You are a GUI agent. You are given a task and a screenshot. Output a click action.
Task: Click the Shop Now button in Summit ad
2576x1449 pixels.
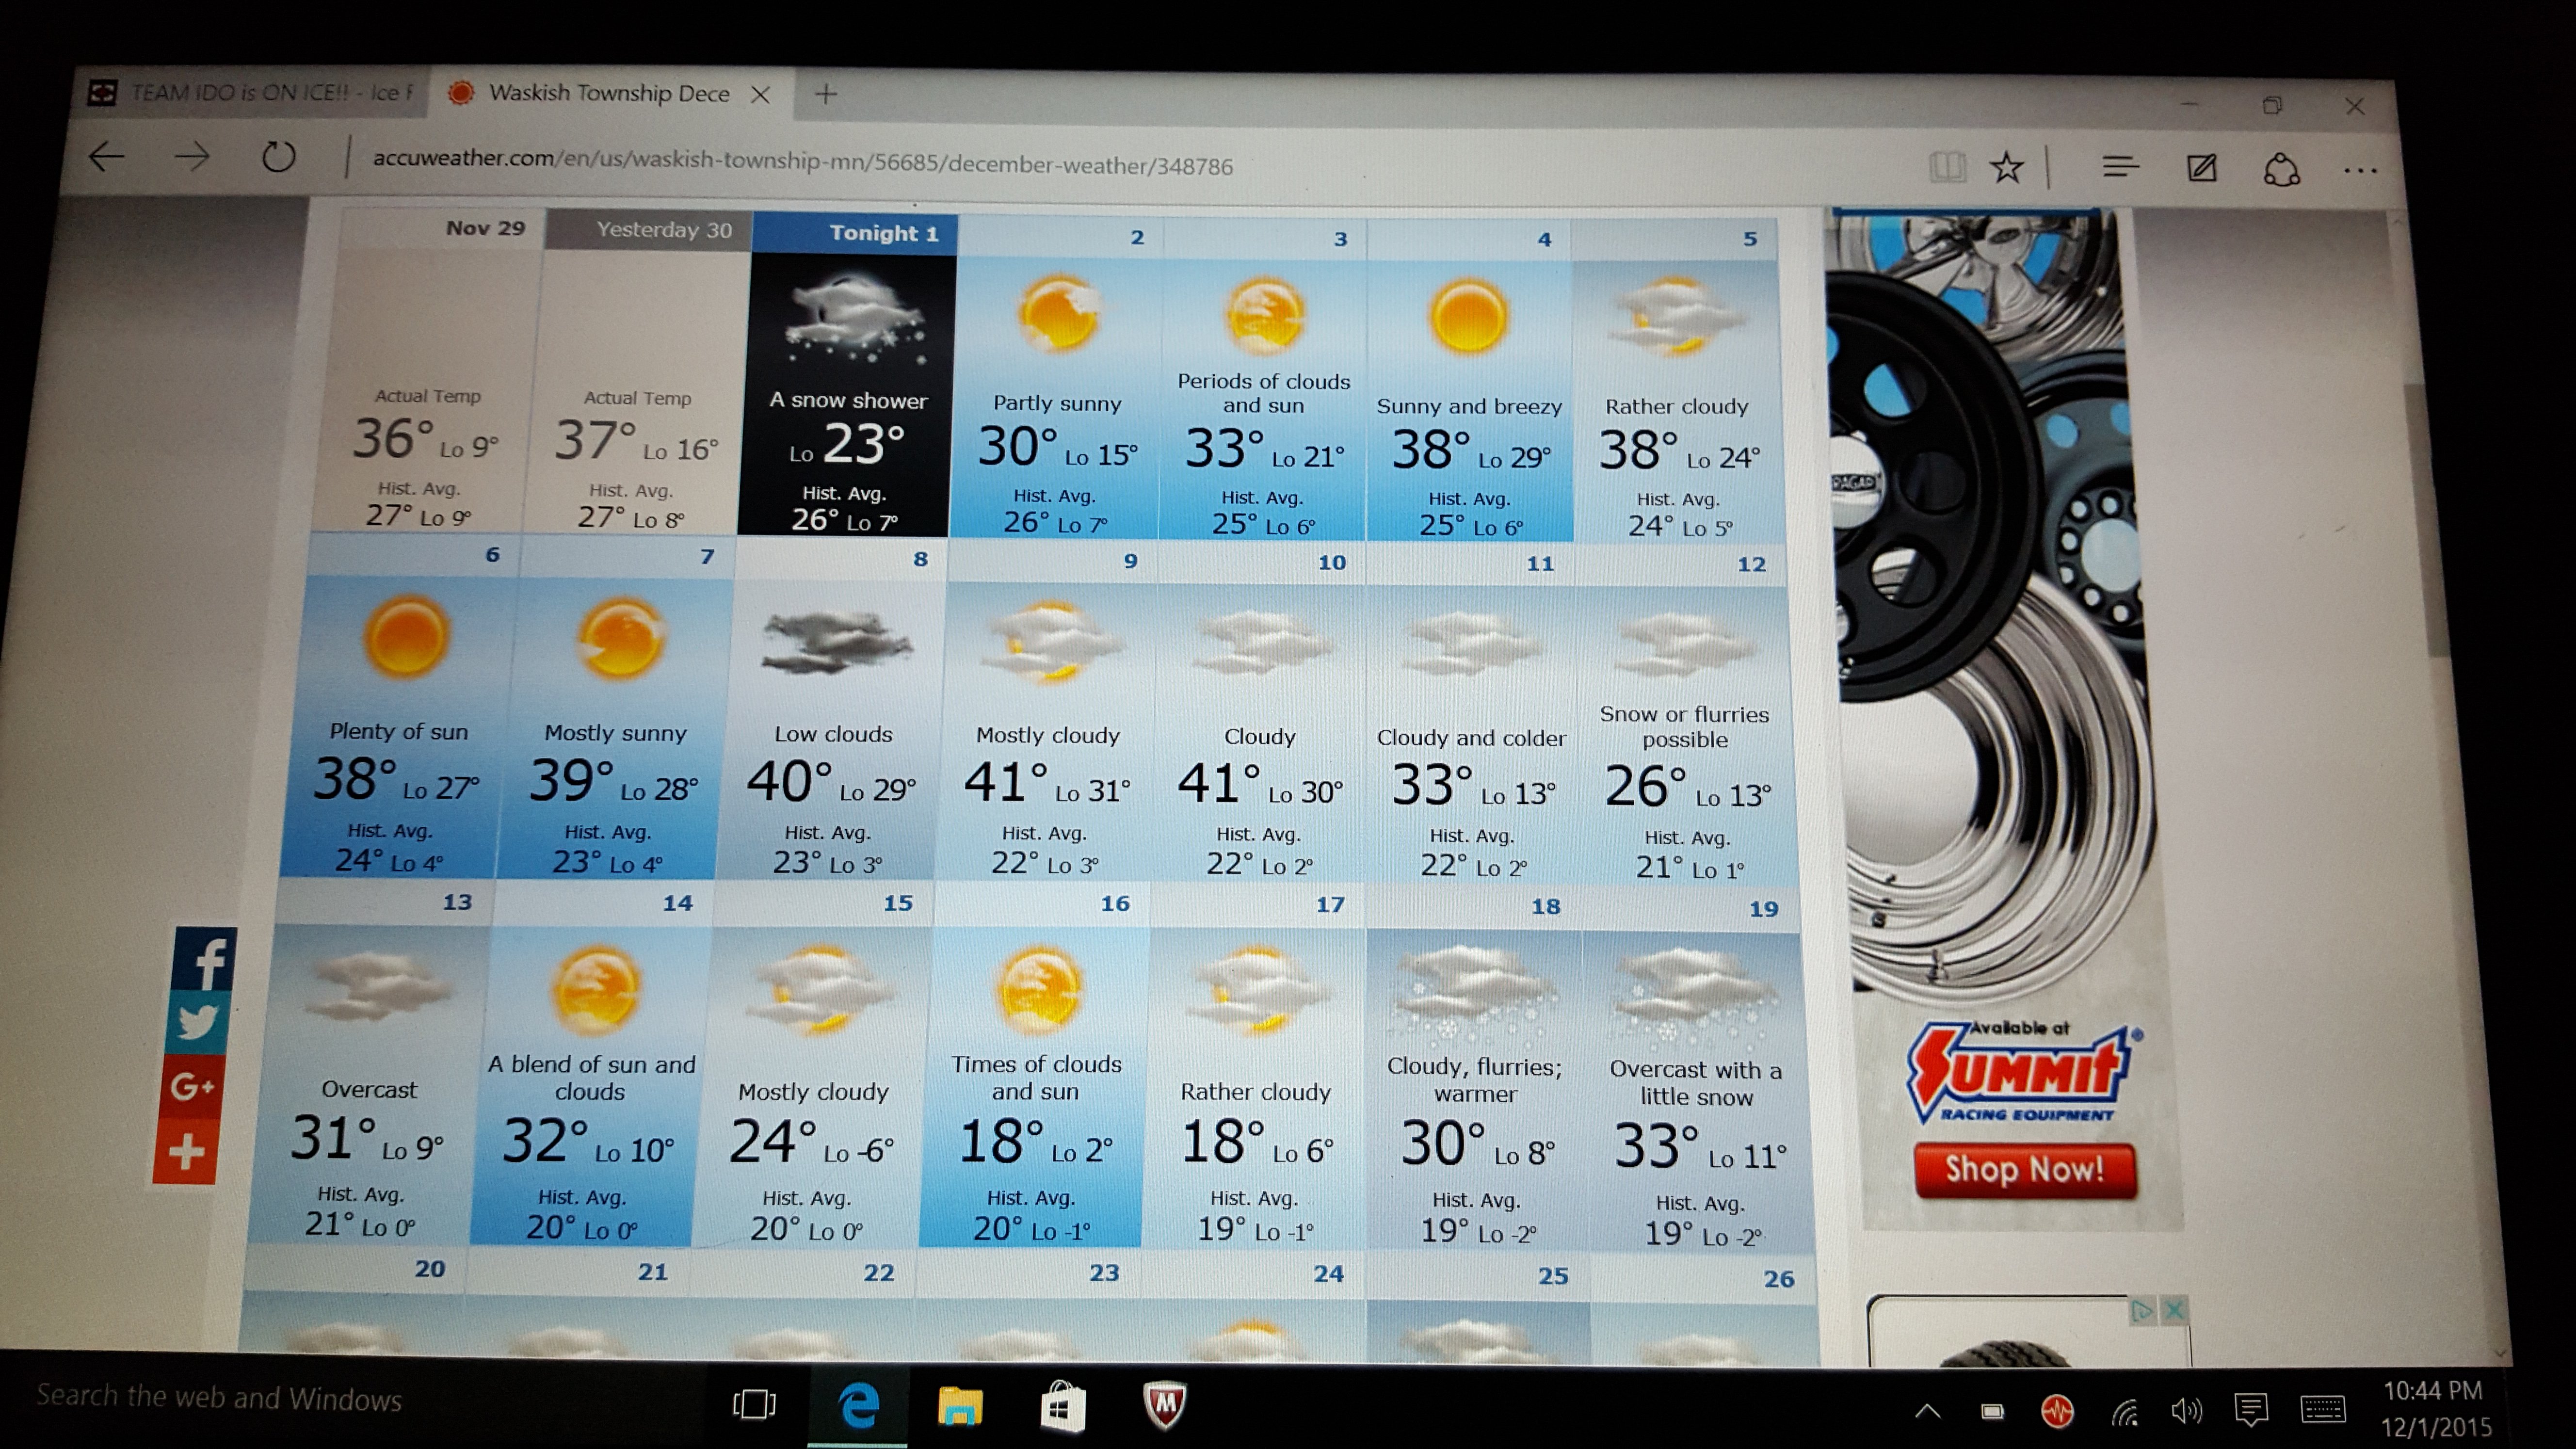pyautogui.click(x=2026, y=1169)
